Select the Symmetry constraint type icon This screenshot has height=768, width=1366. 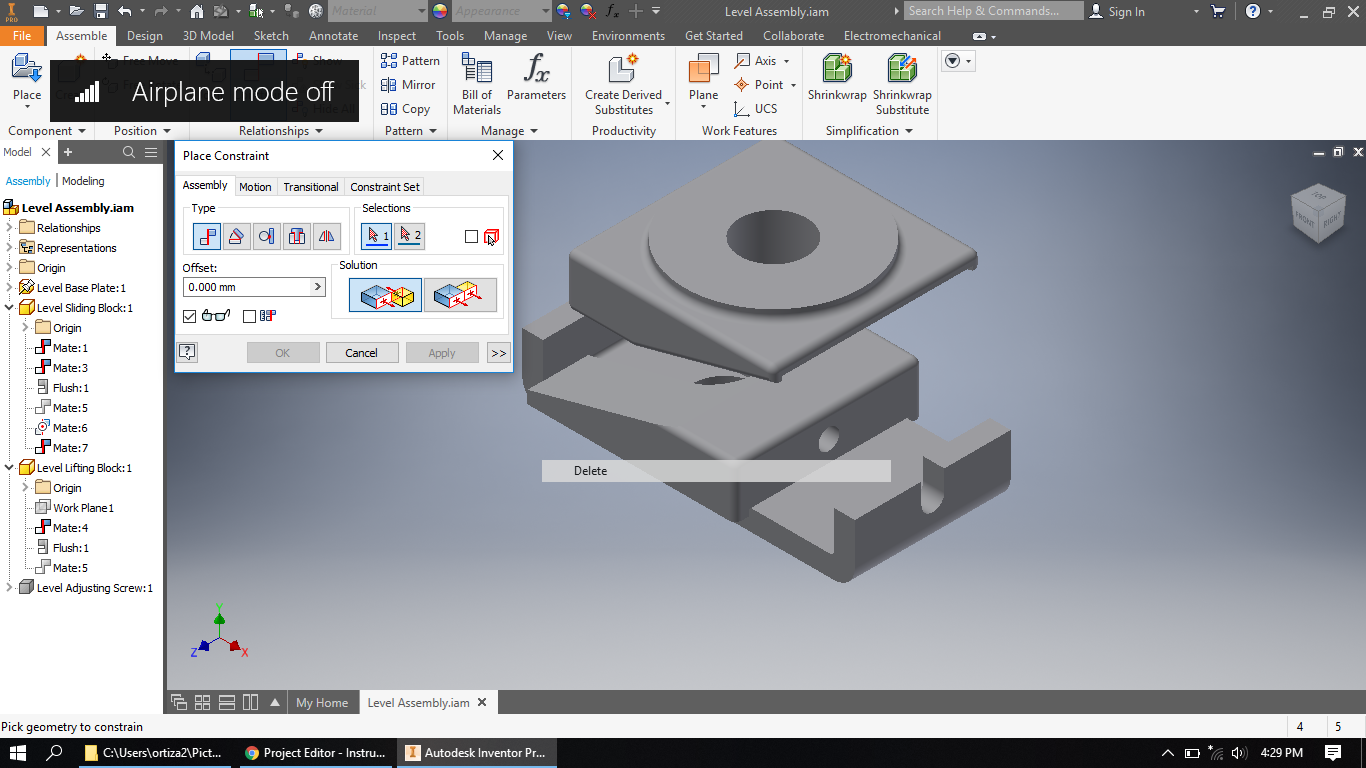[327, 236]
